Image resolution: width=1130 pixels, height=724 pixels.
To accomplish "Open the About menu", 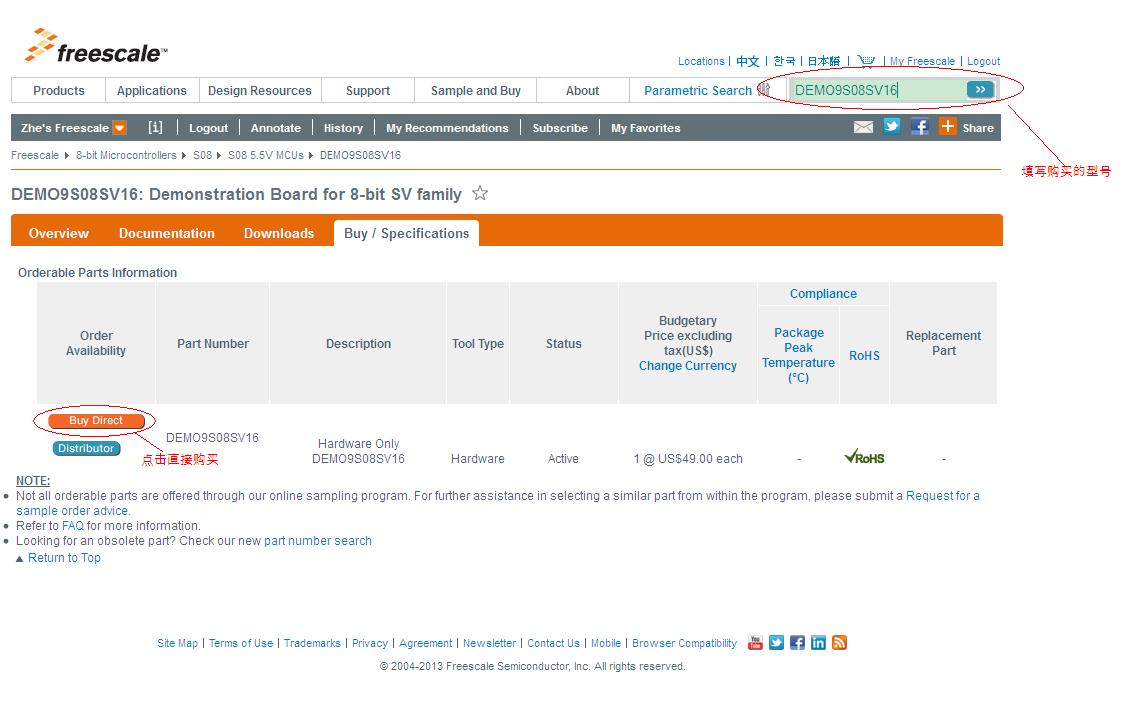I will coord(582,91).
